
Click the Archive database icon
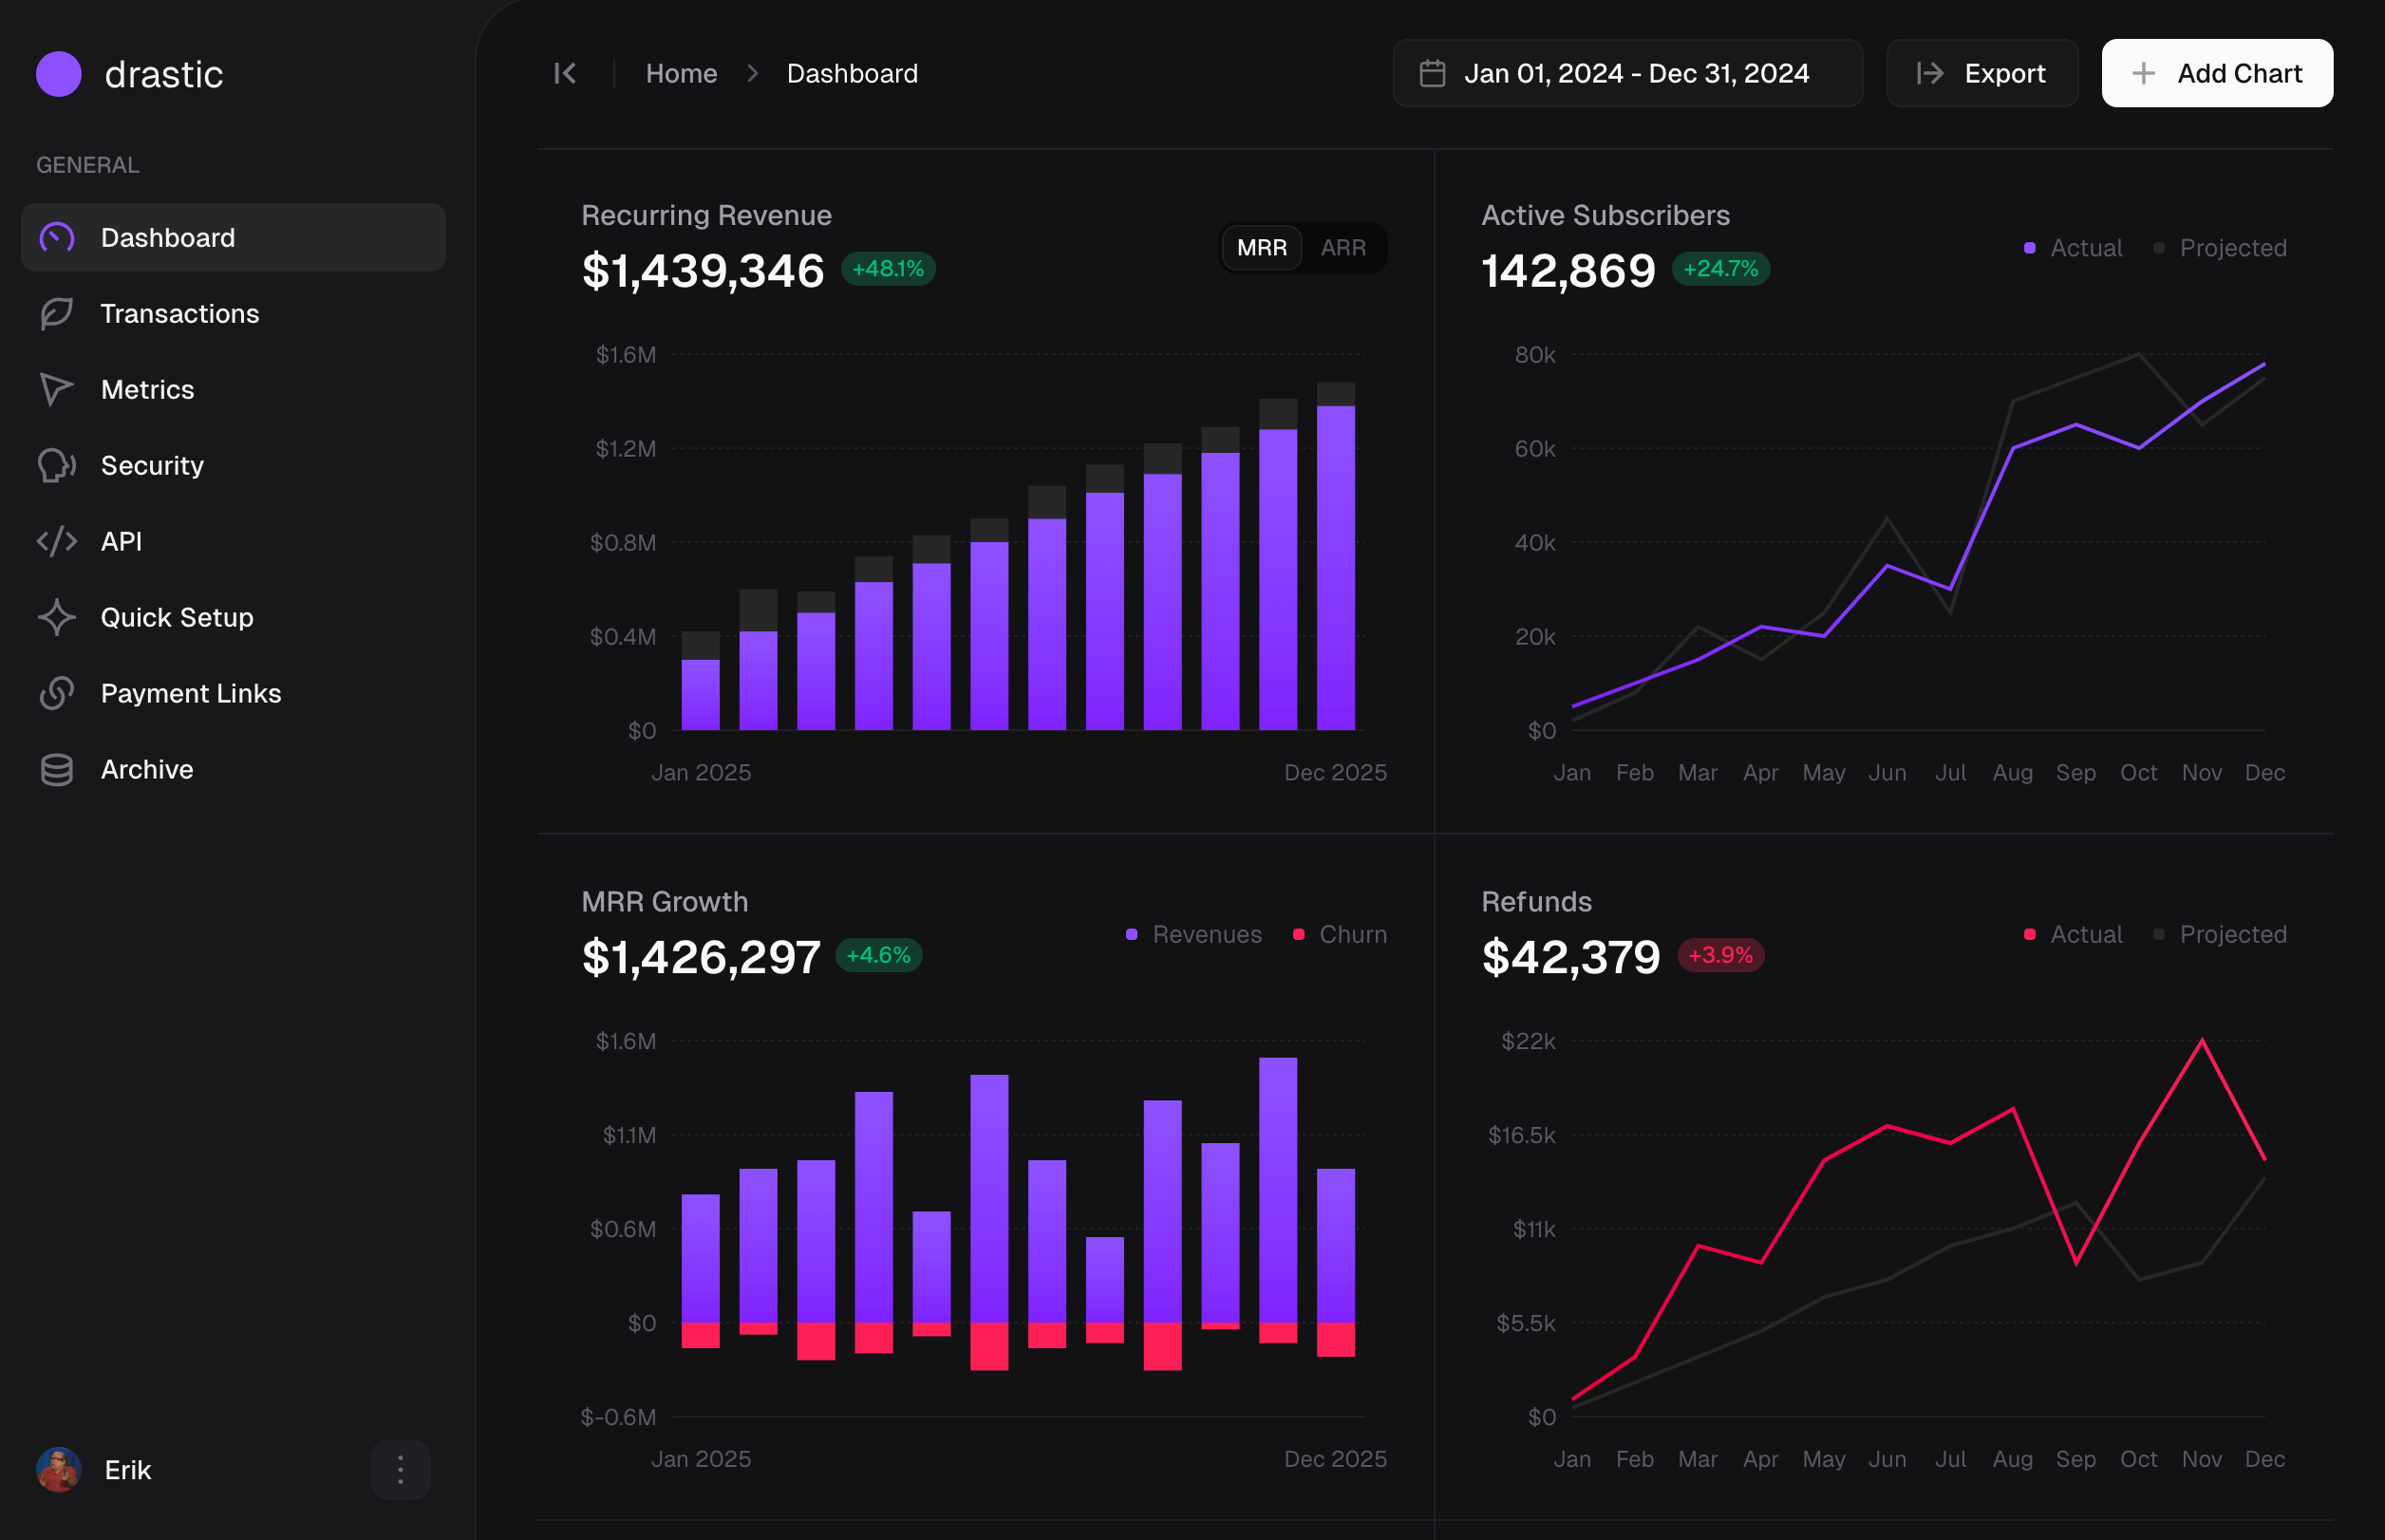click(x=57, y=770)
